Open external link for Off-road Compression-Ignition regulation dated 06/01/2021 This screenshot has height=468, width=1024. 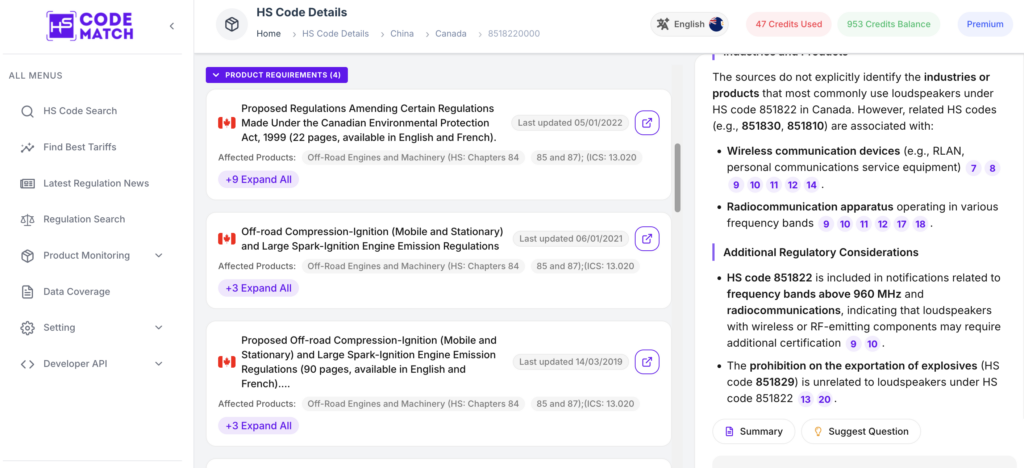click(x=647, y=239)
